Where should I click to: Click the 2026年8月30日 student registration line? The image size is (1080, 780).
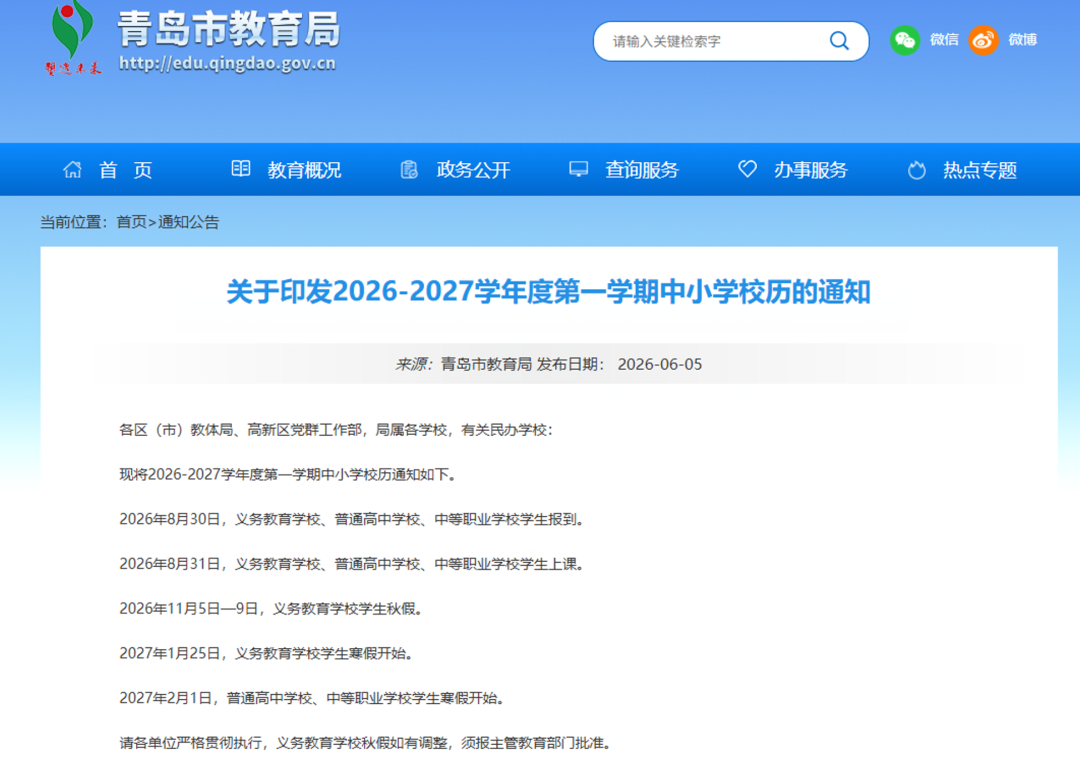[351, 520]
